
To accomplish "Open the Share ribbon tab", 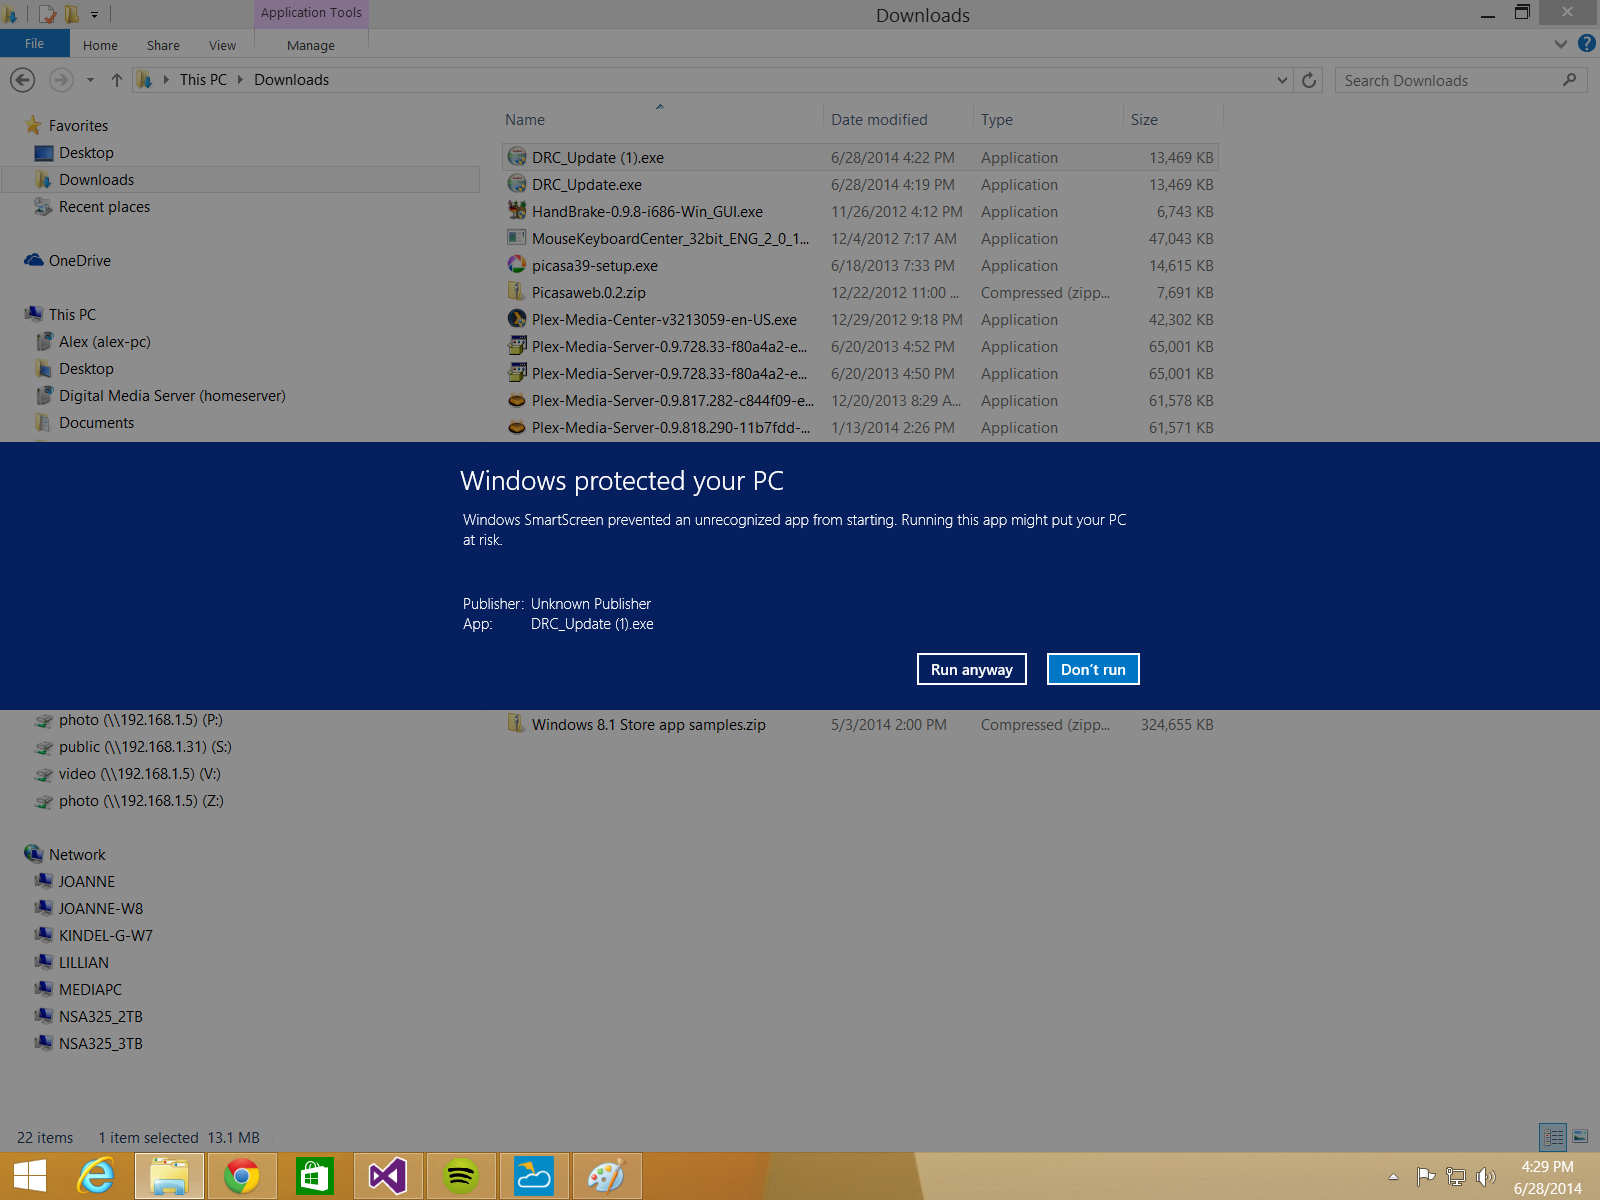I will [x=163, y=45].
